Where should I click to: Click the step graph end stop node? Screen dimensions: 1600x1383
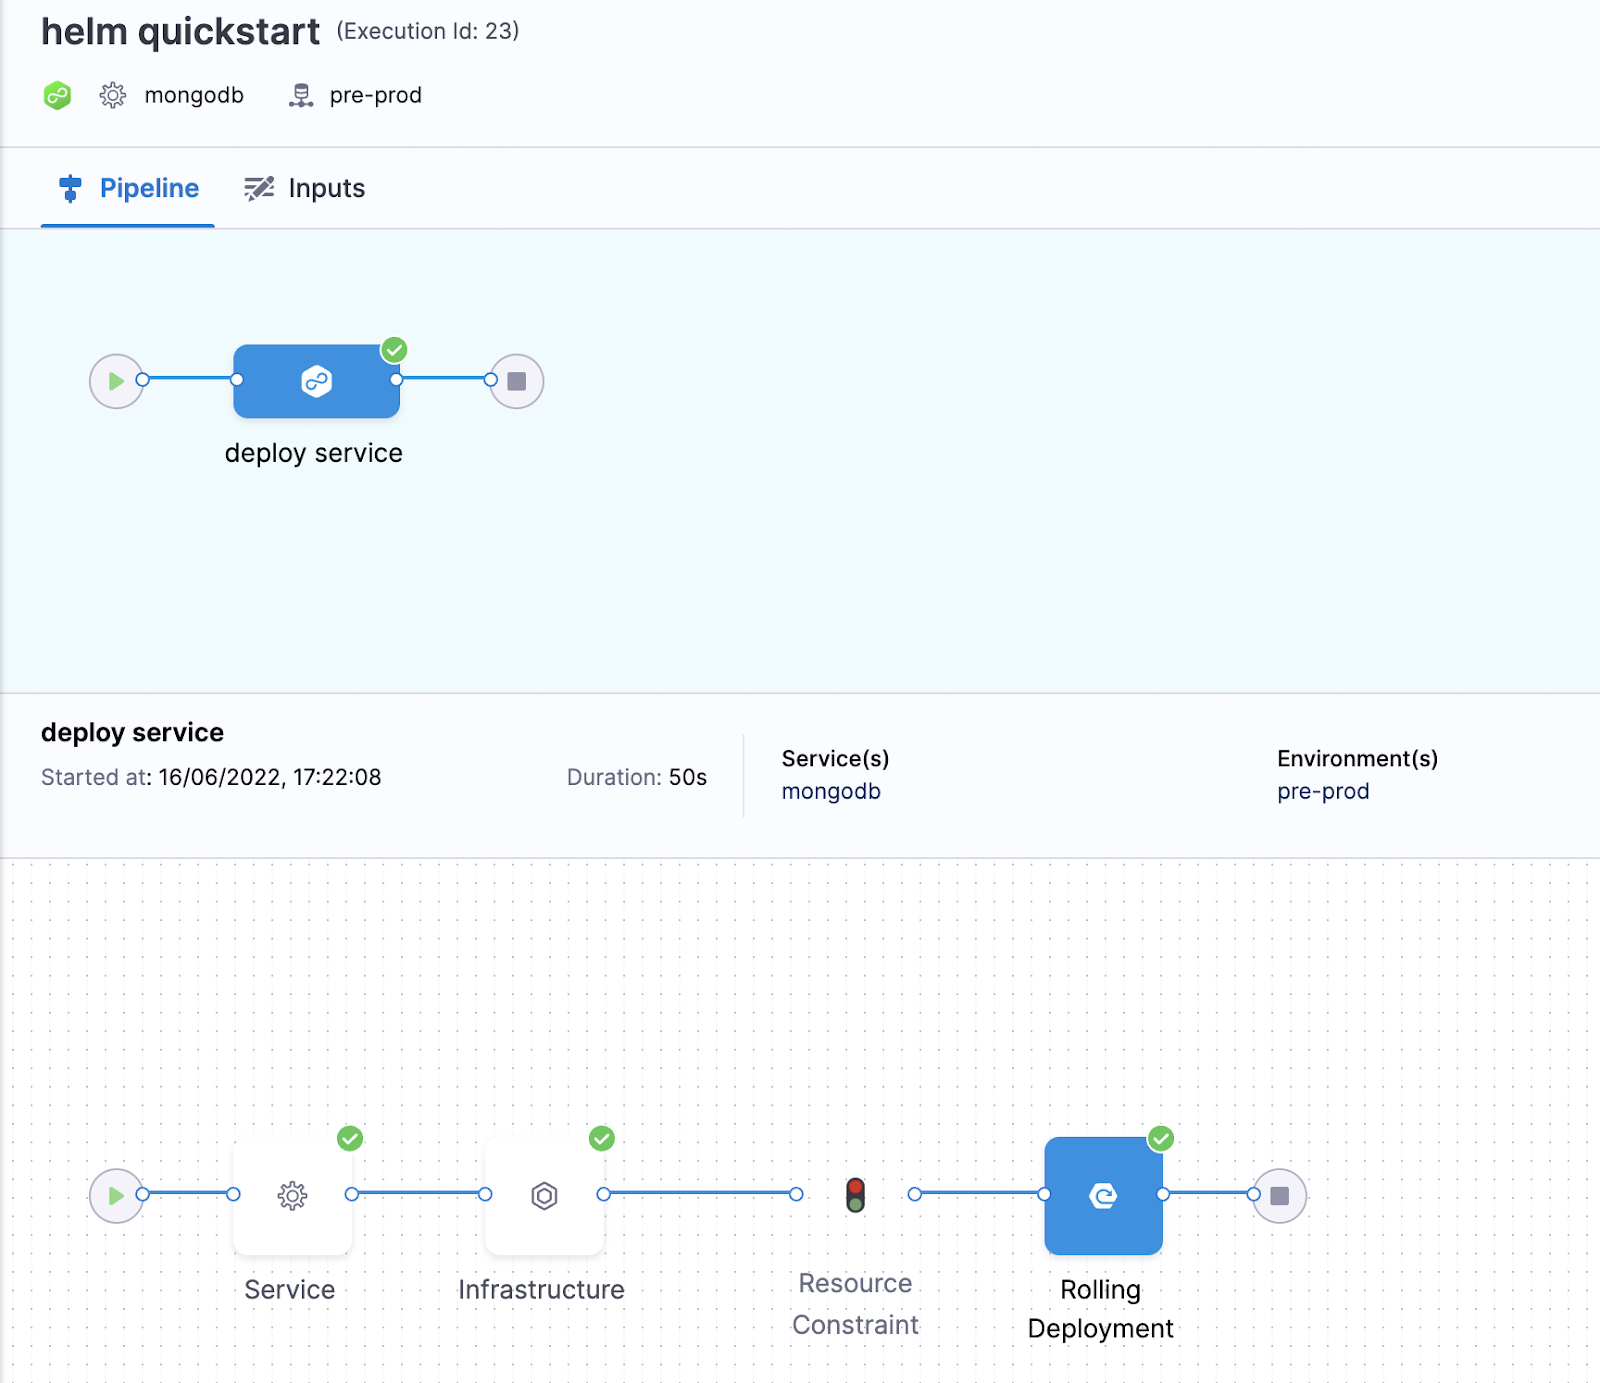coord(1279,1195)
